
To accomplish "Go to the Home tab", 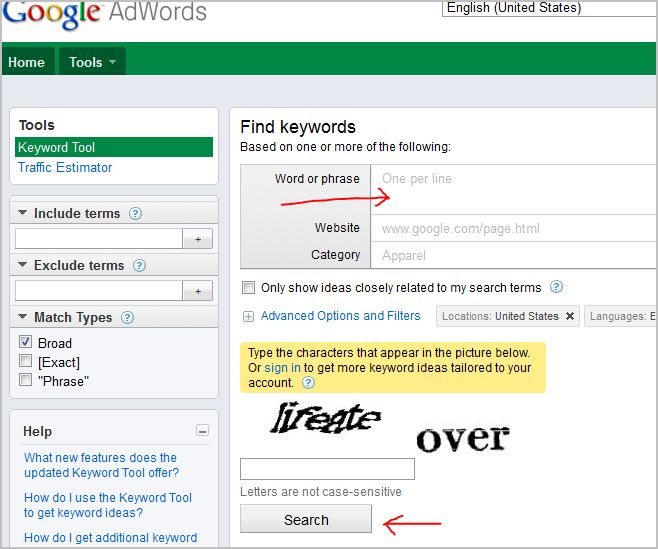I will pyautogui.click(x=27, y=62).
